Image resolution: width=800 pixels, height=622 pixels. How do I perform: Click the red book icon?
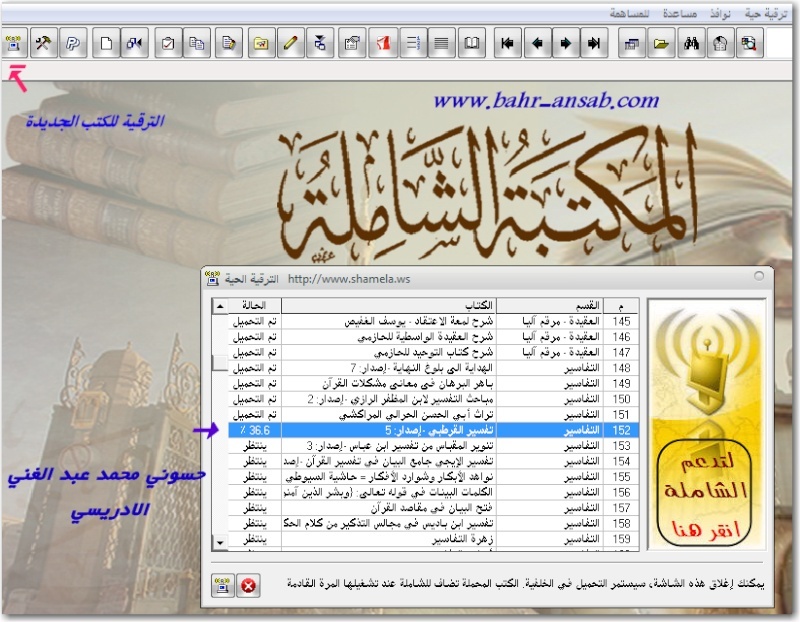383,43
